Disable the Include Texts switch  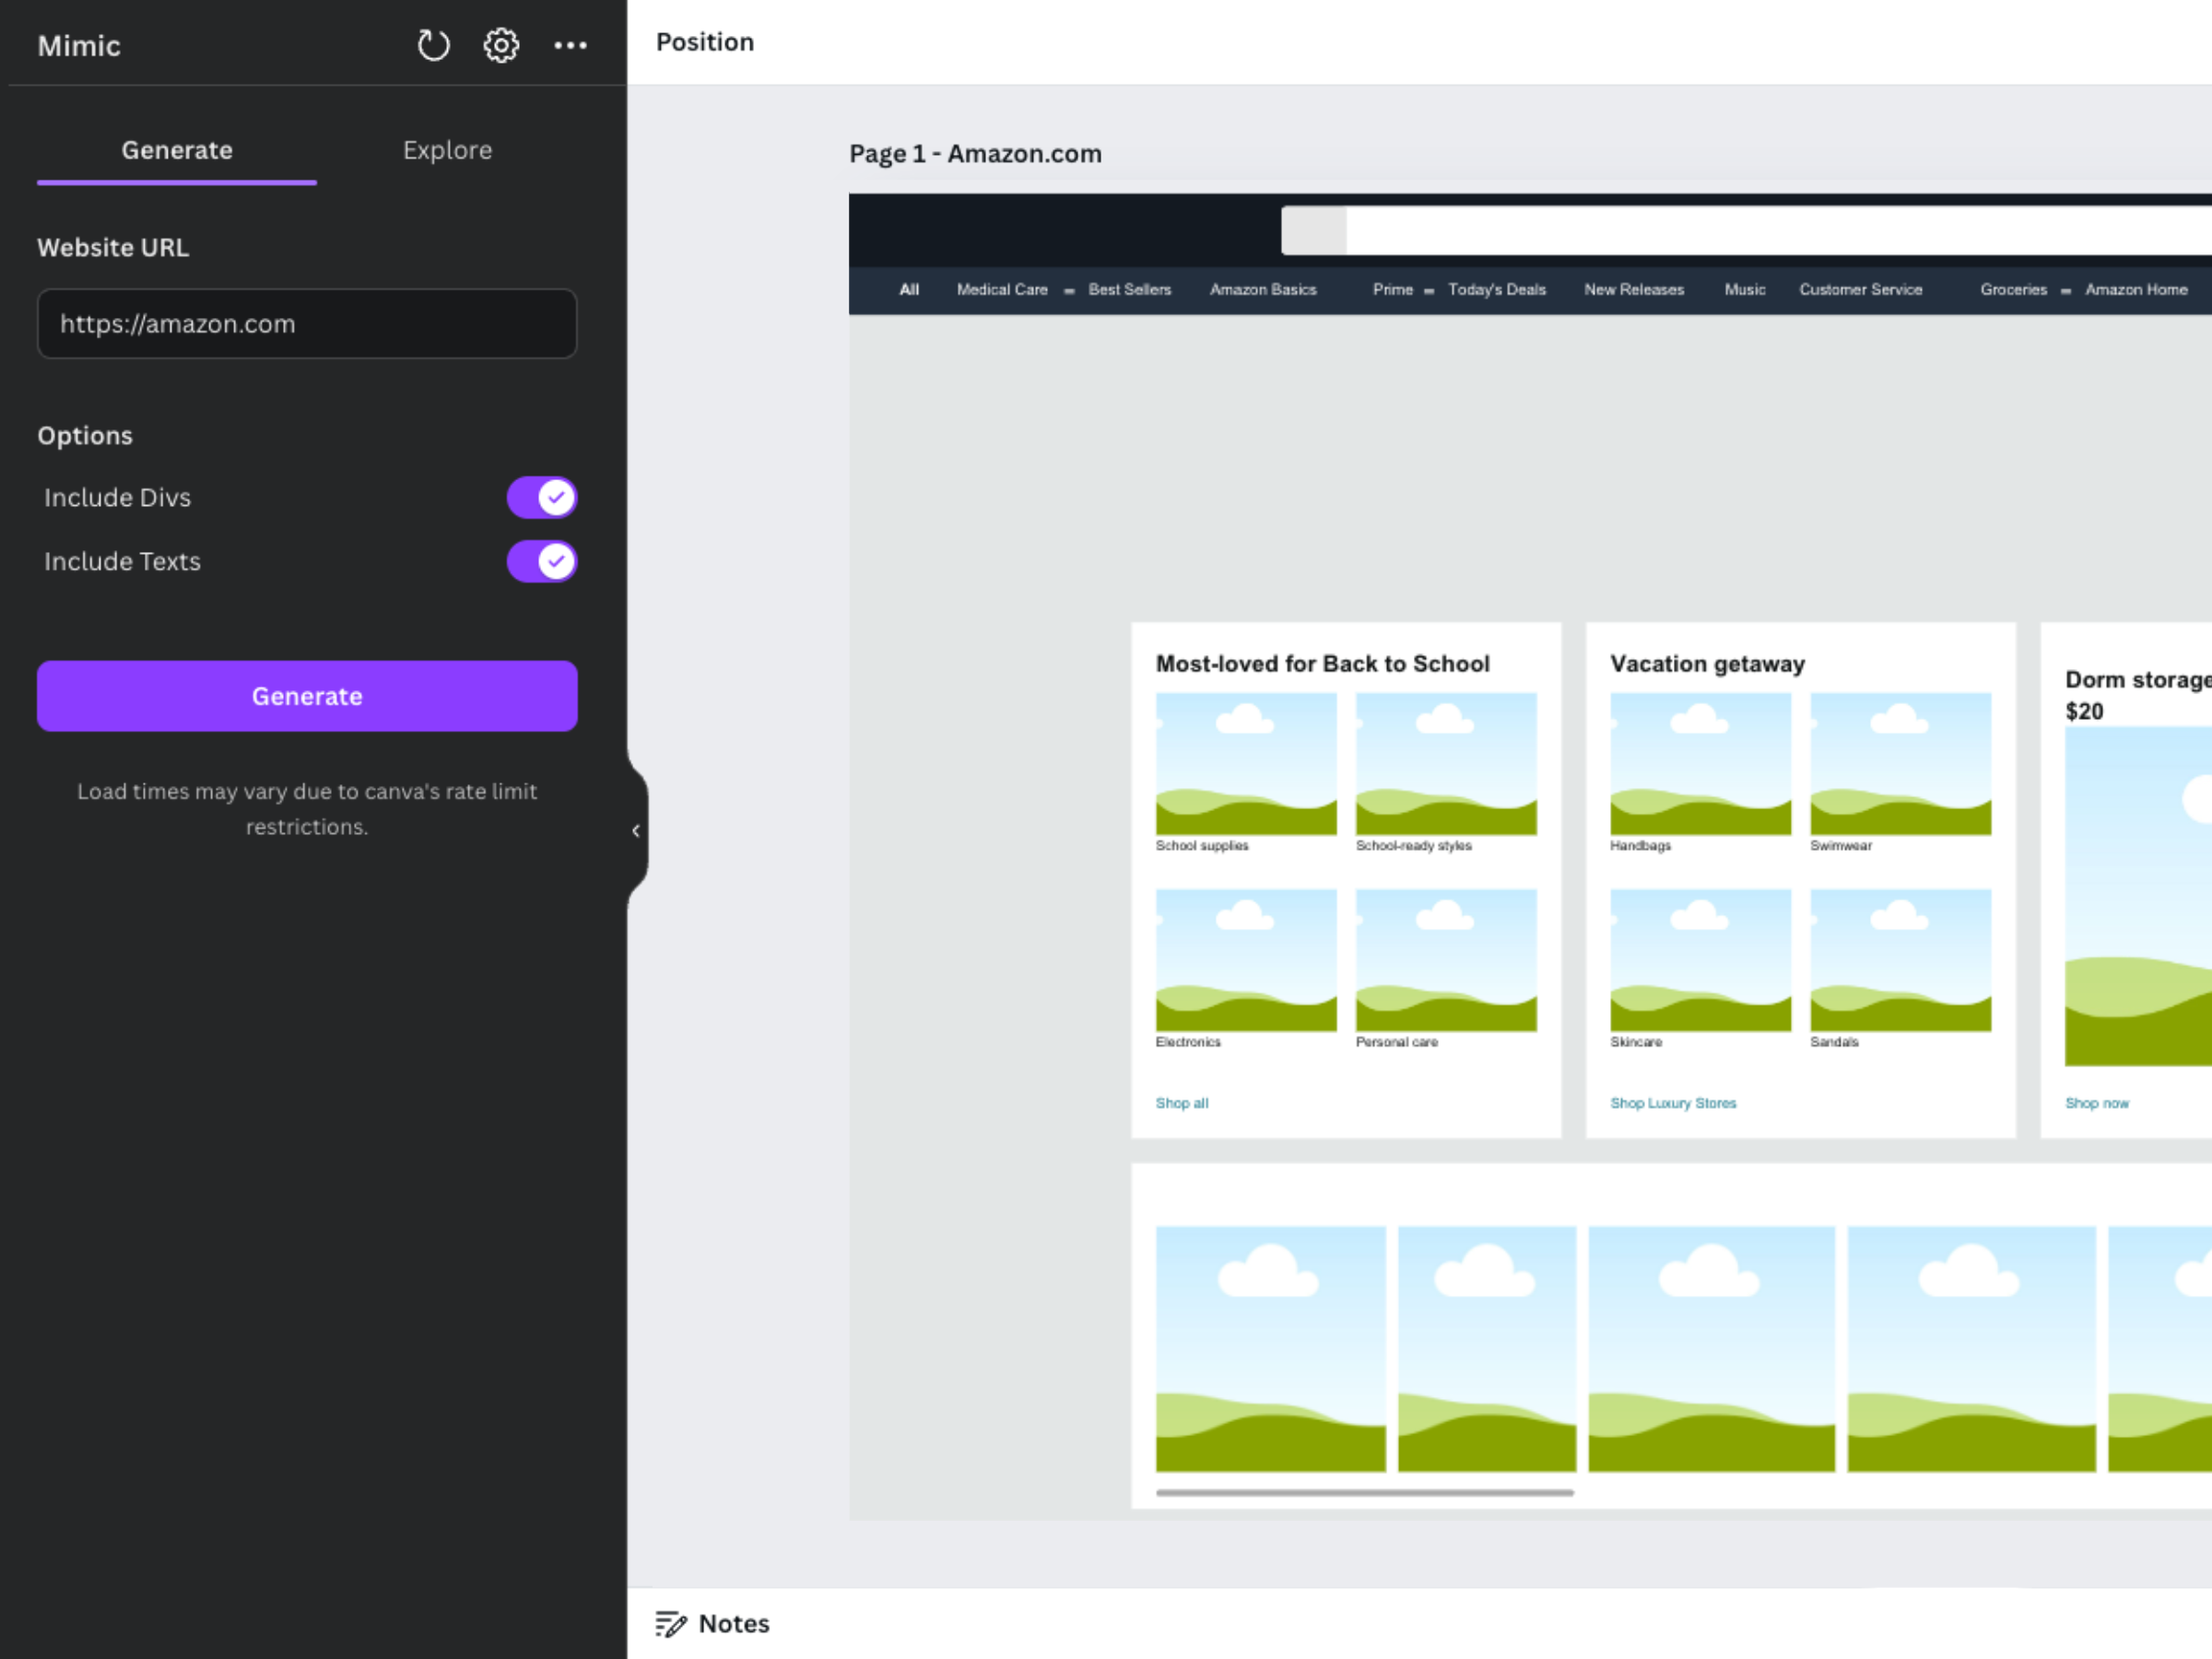pyautogui.click(x=541, y=561)
